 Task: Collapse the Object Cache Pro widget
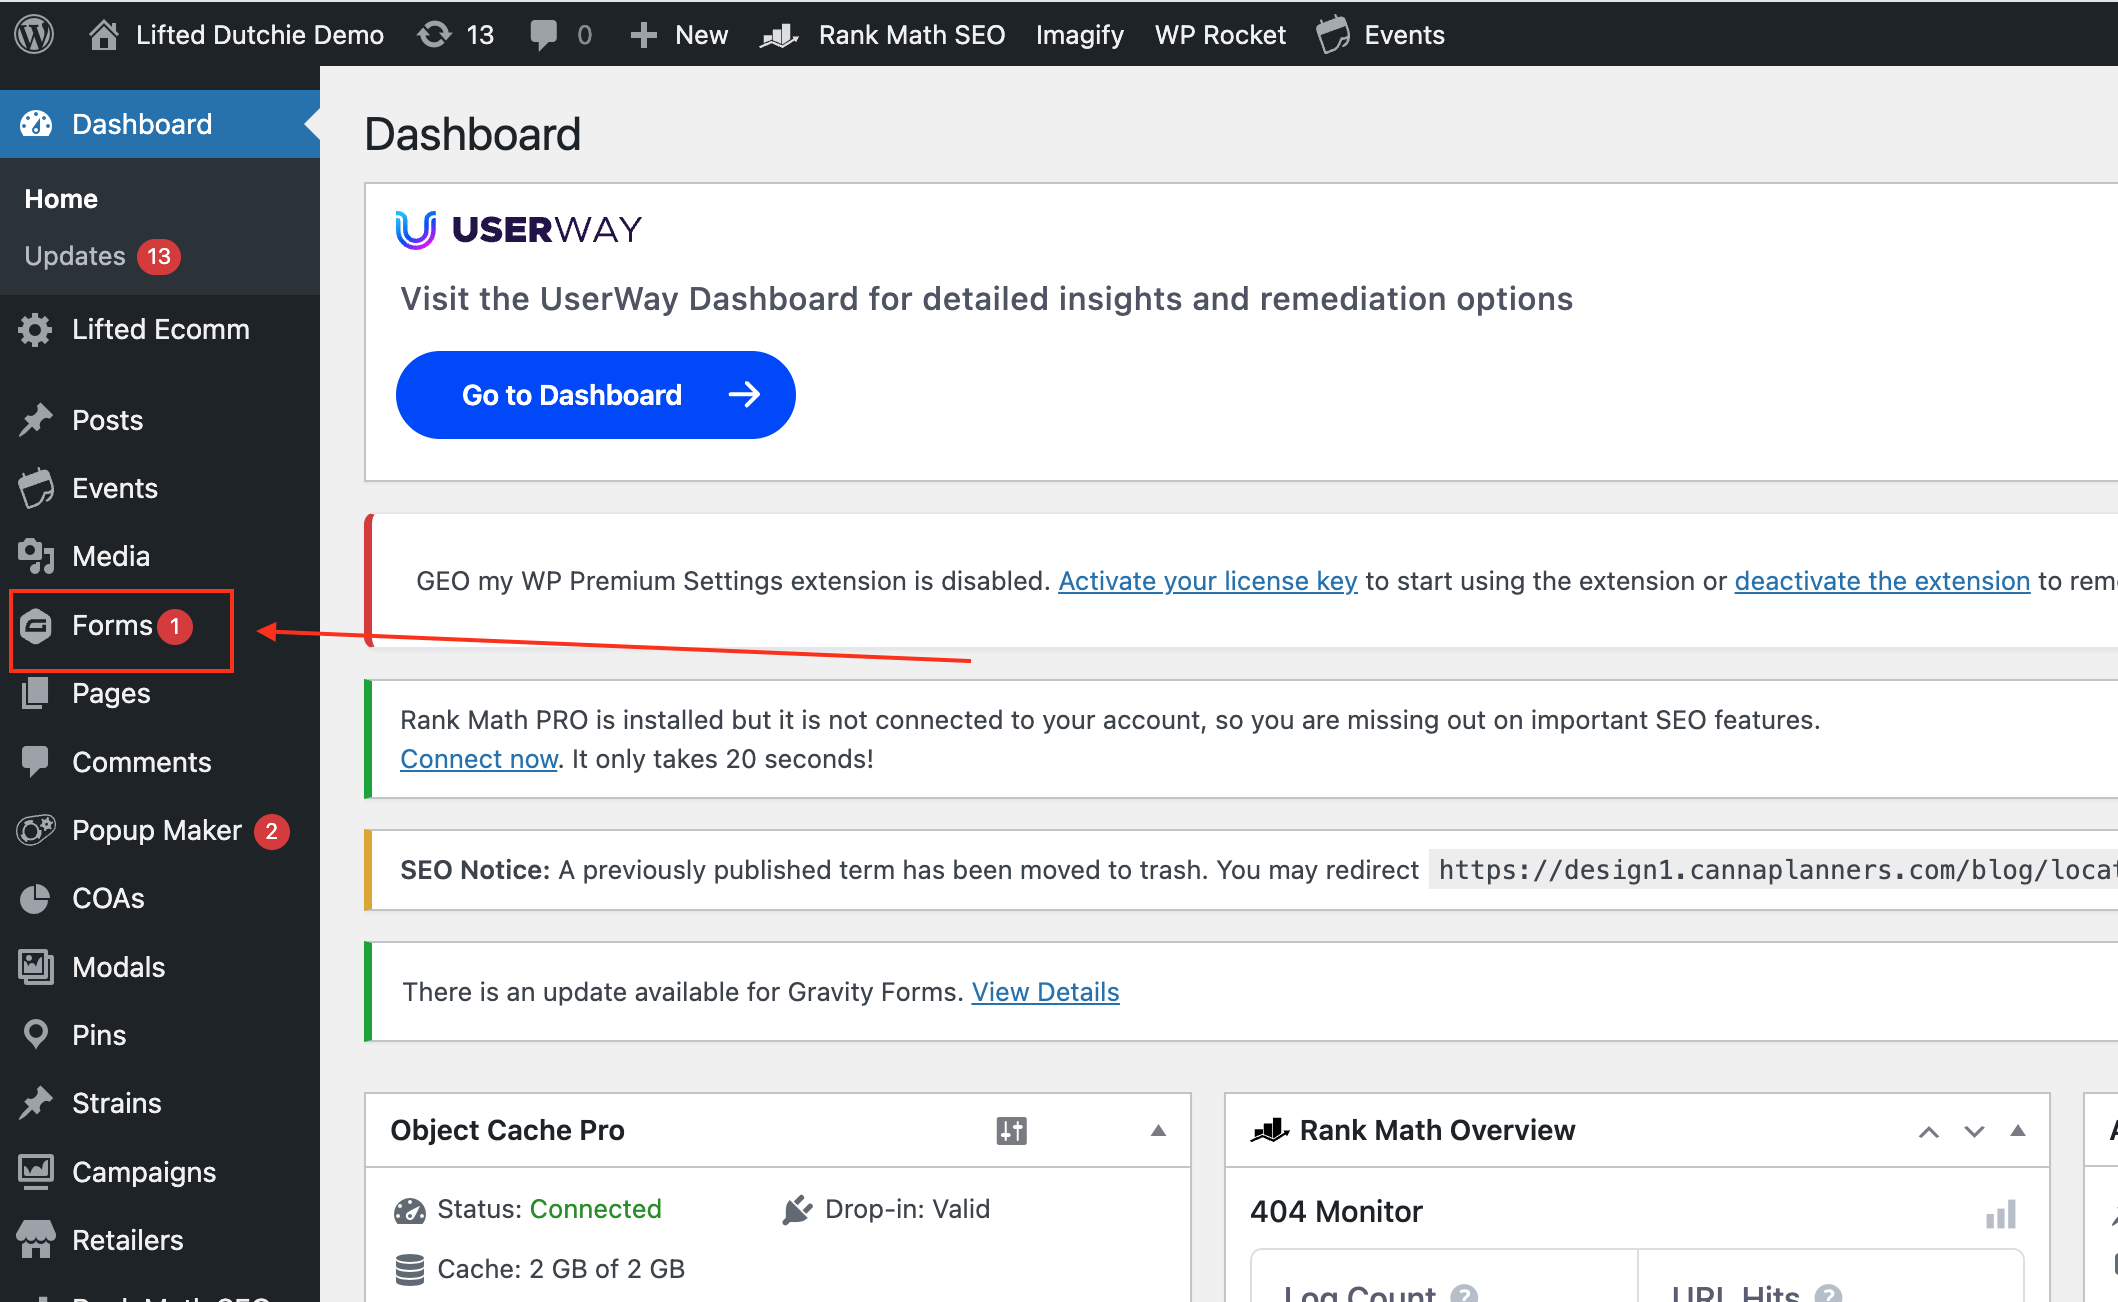[1158, 1131]
